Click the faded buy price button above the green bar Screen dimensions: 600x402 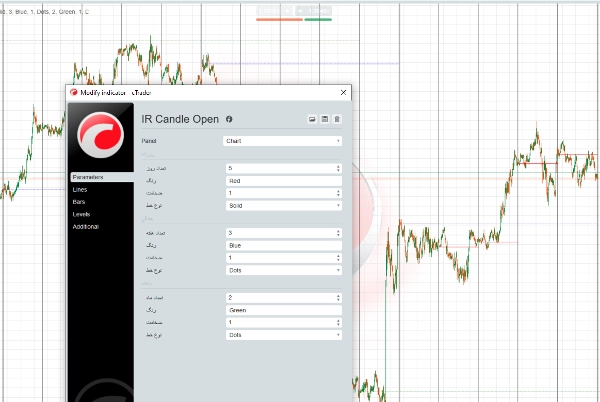click(313, 11)
